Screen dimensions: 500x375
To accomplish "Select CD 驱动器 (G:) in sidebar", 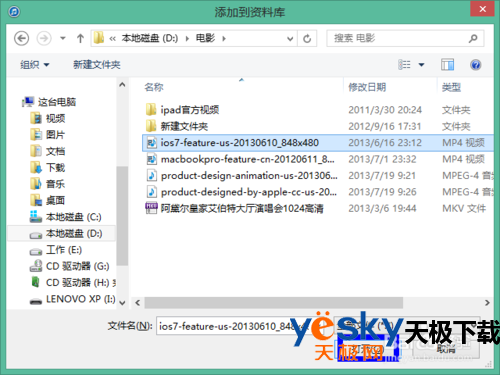I will (x=69, y=266).
